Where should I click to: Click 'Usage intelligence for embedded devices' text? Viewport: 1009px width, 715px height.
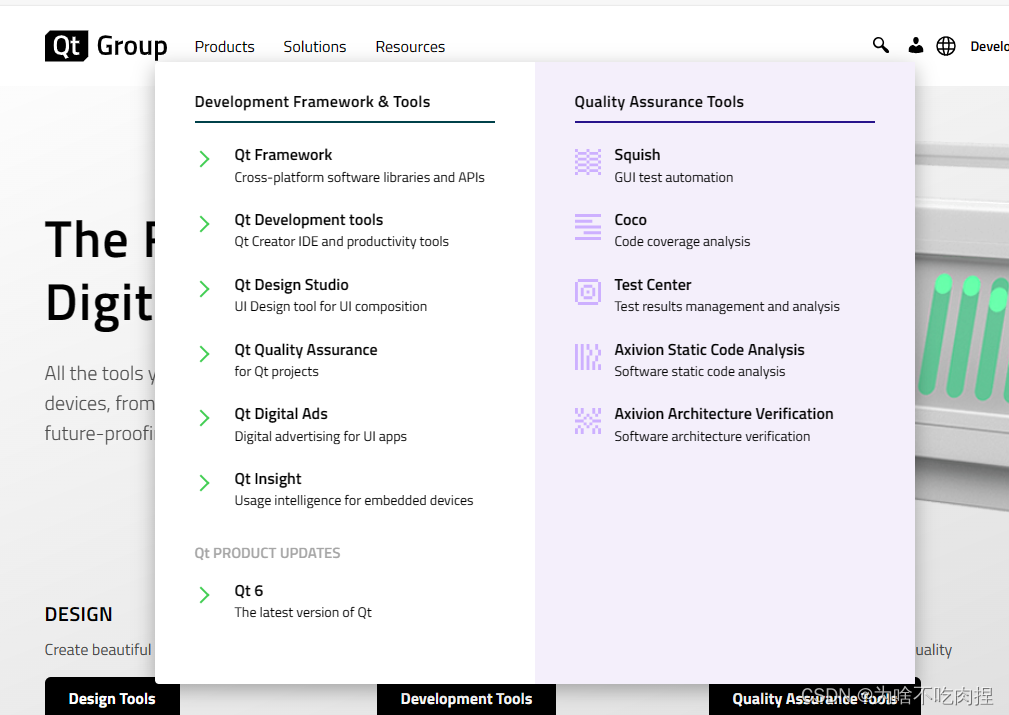pyautogui.click(x=353, y=501)
